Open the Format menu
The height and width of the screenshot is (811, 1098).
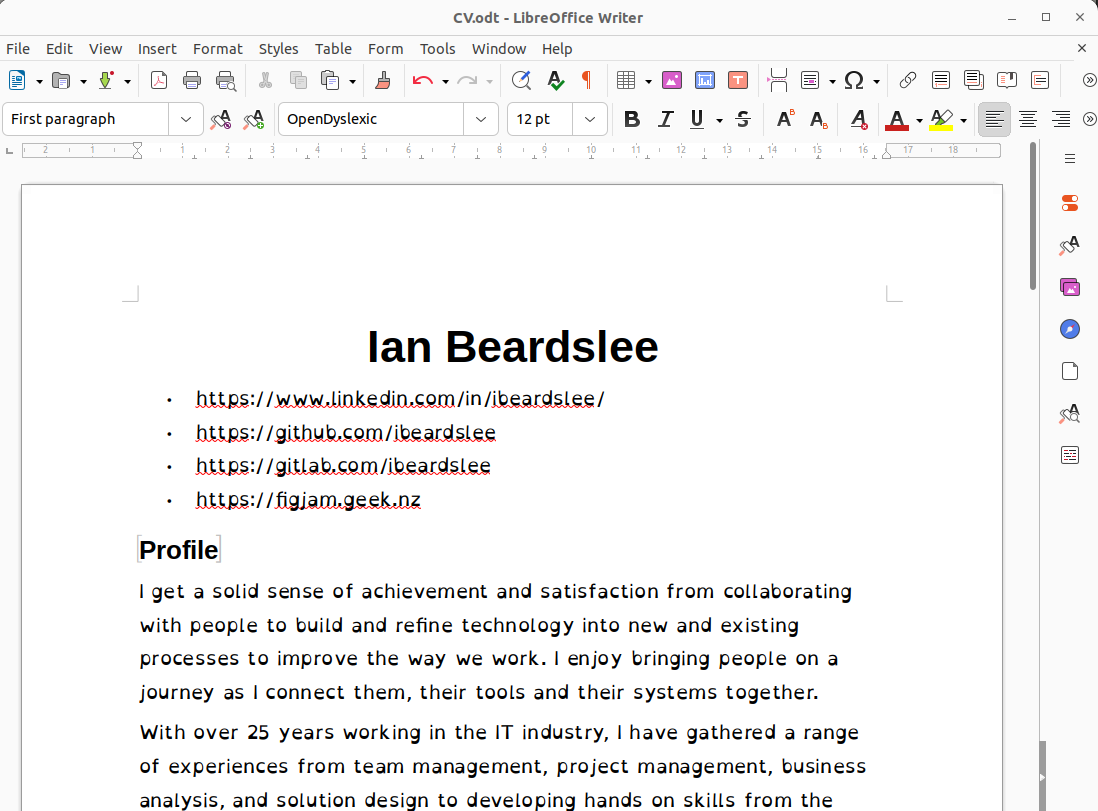tap(218, 48)
